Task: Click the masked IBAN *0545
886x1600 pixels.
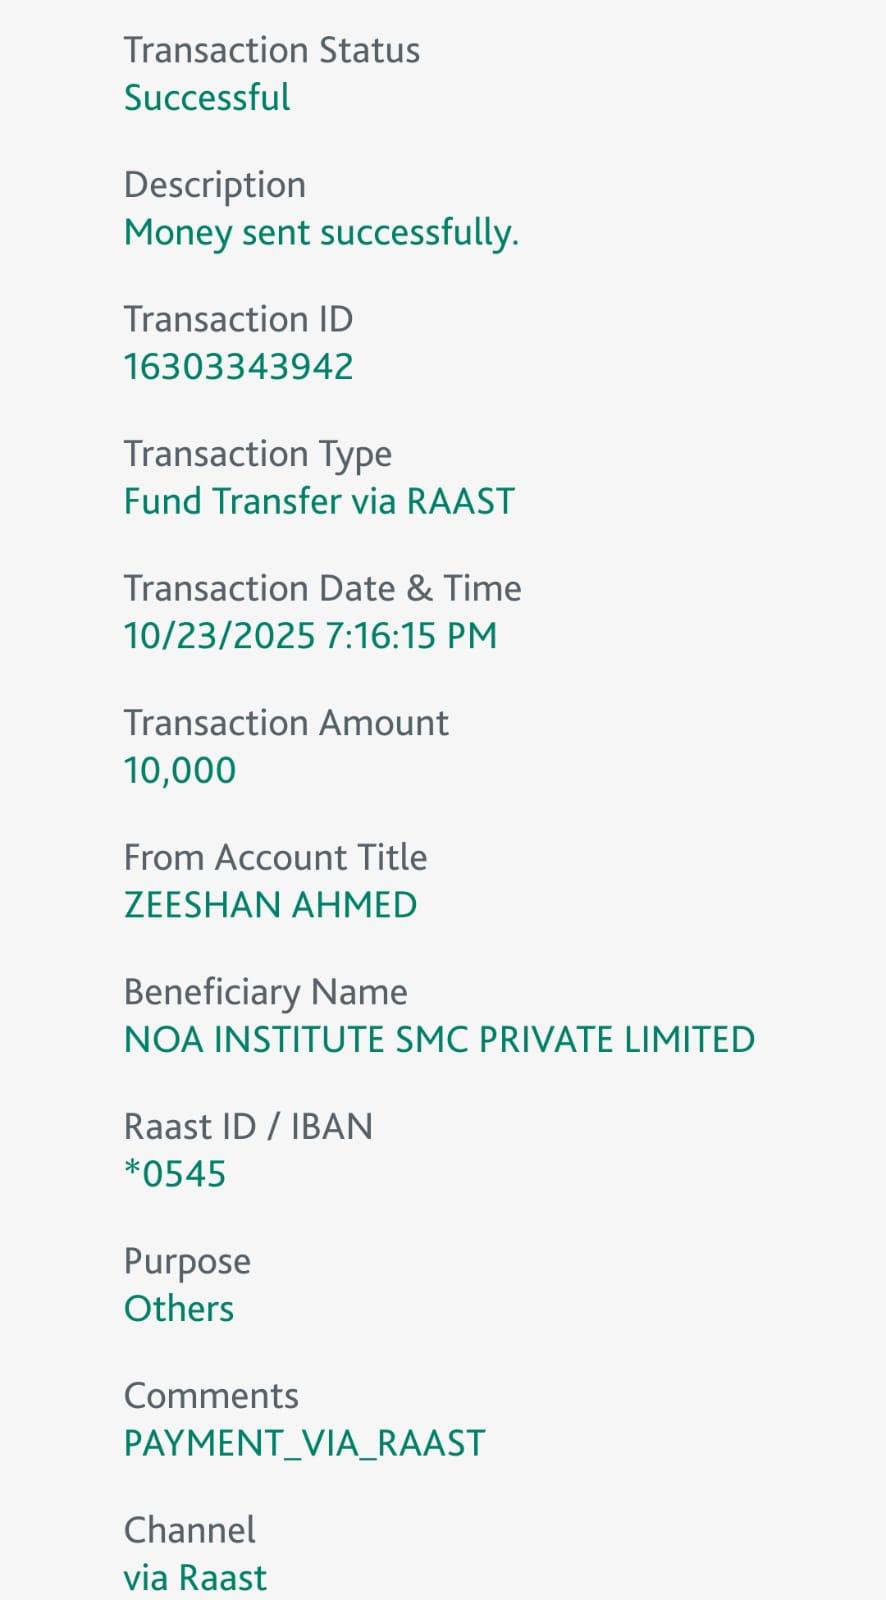Action: tap(175, 1174)
